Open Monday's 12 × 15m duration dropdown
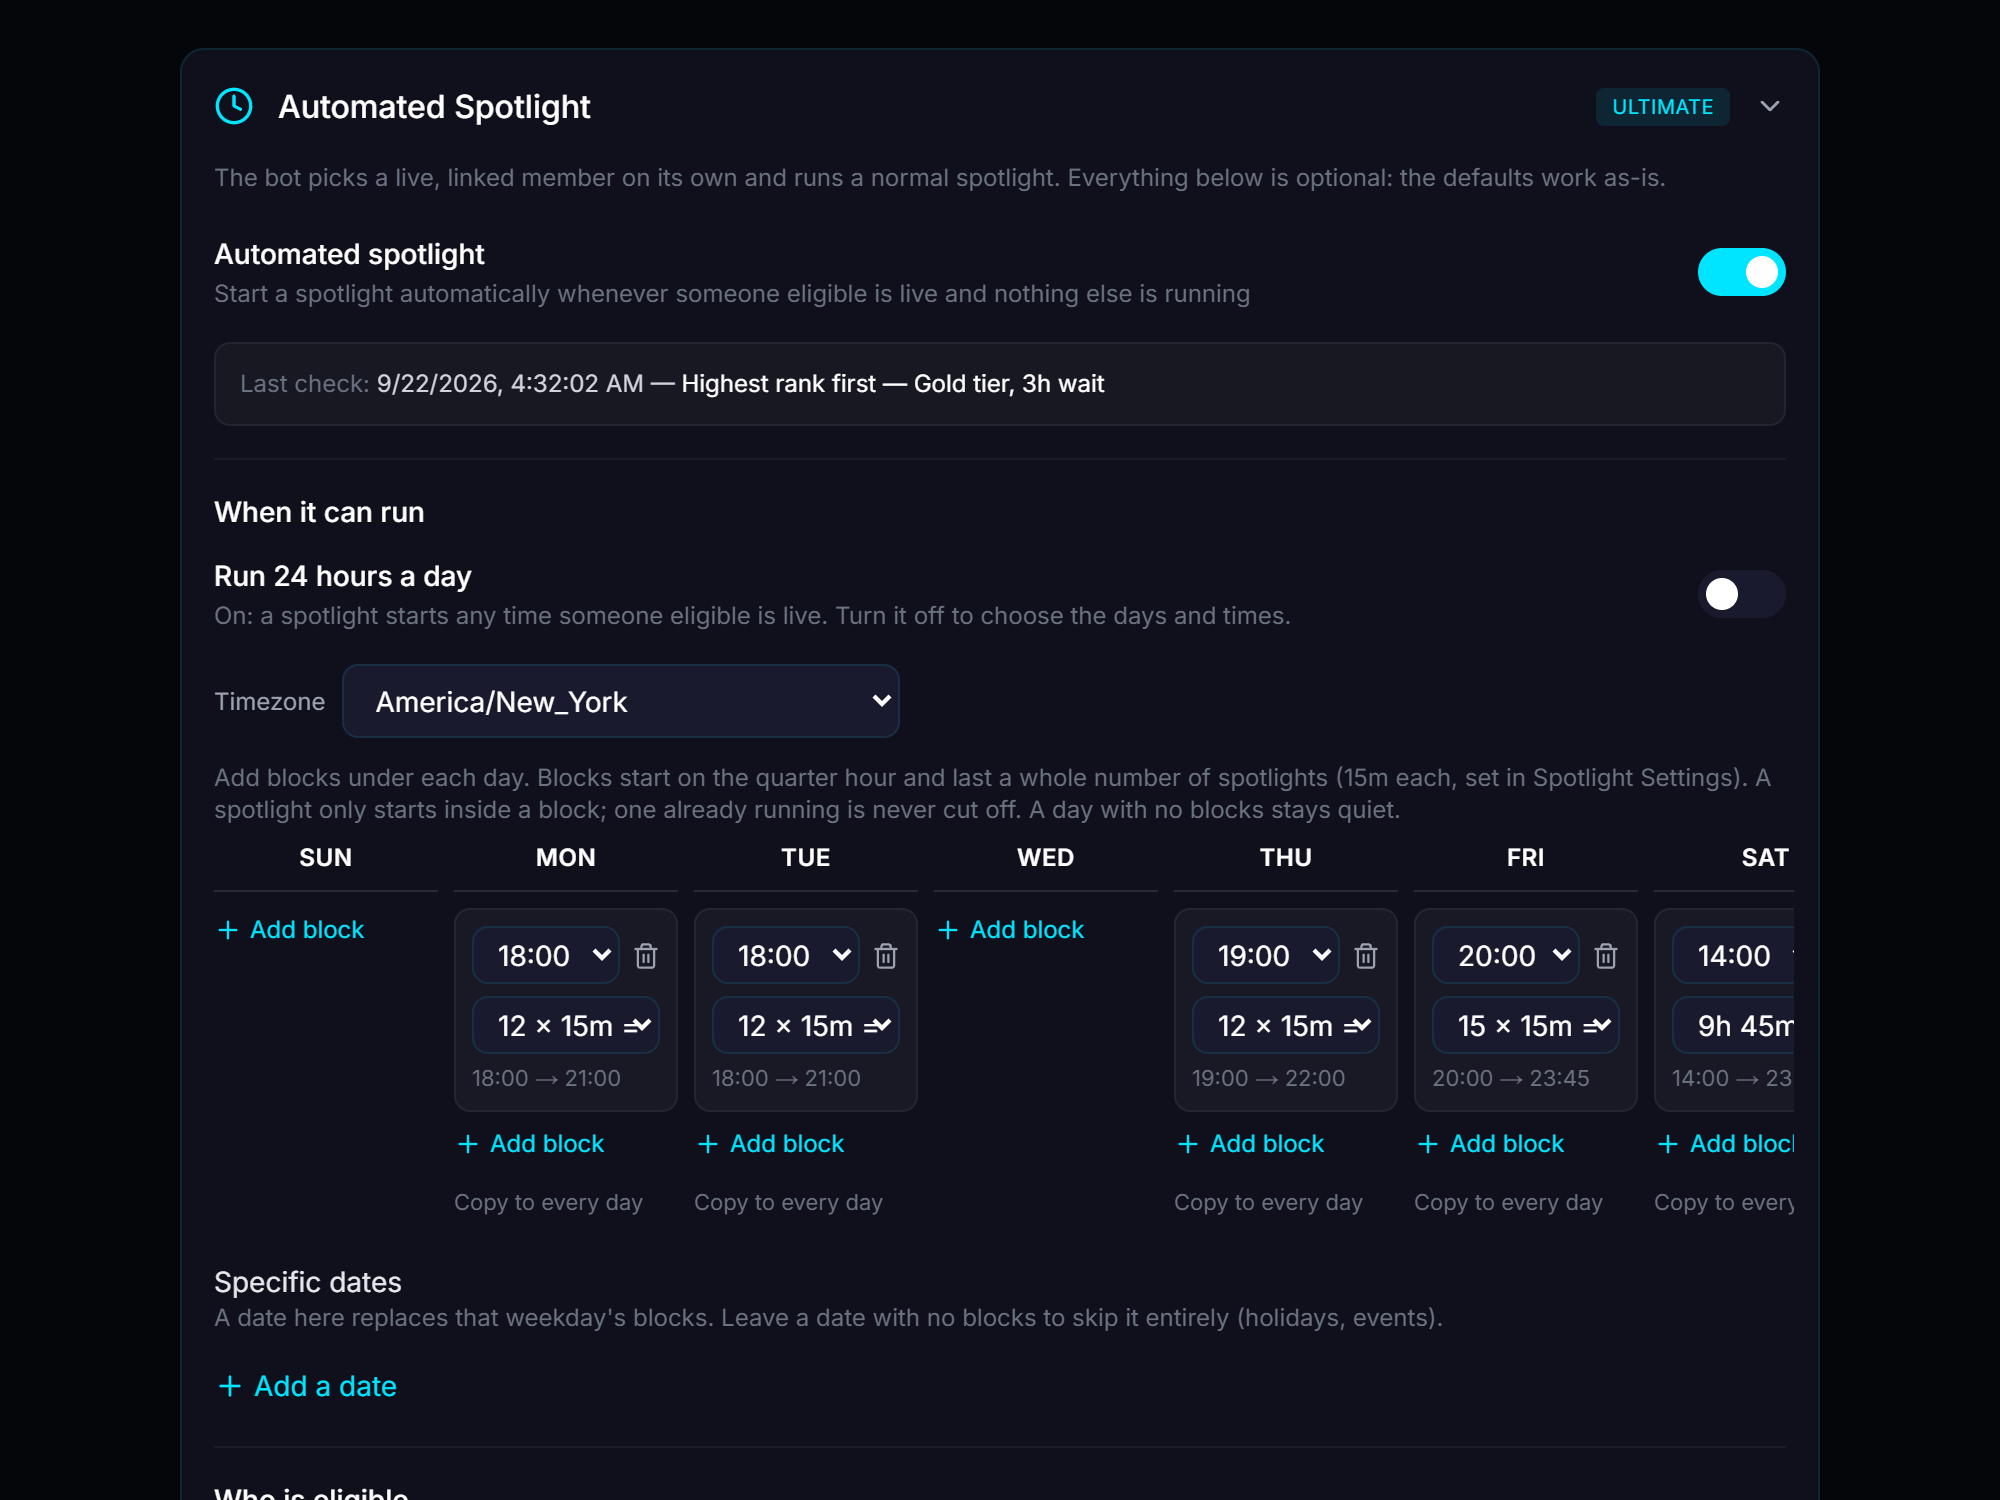2000x1500 pixels. (565, 1025)
